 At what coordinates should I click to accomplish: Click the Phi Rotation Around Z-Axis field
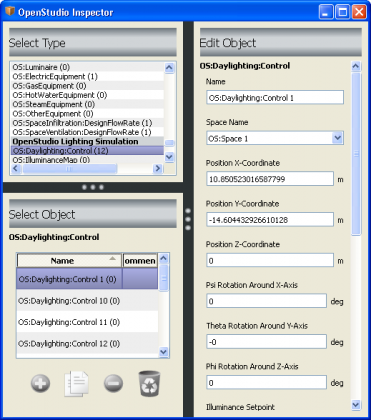pos(266,382)
